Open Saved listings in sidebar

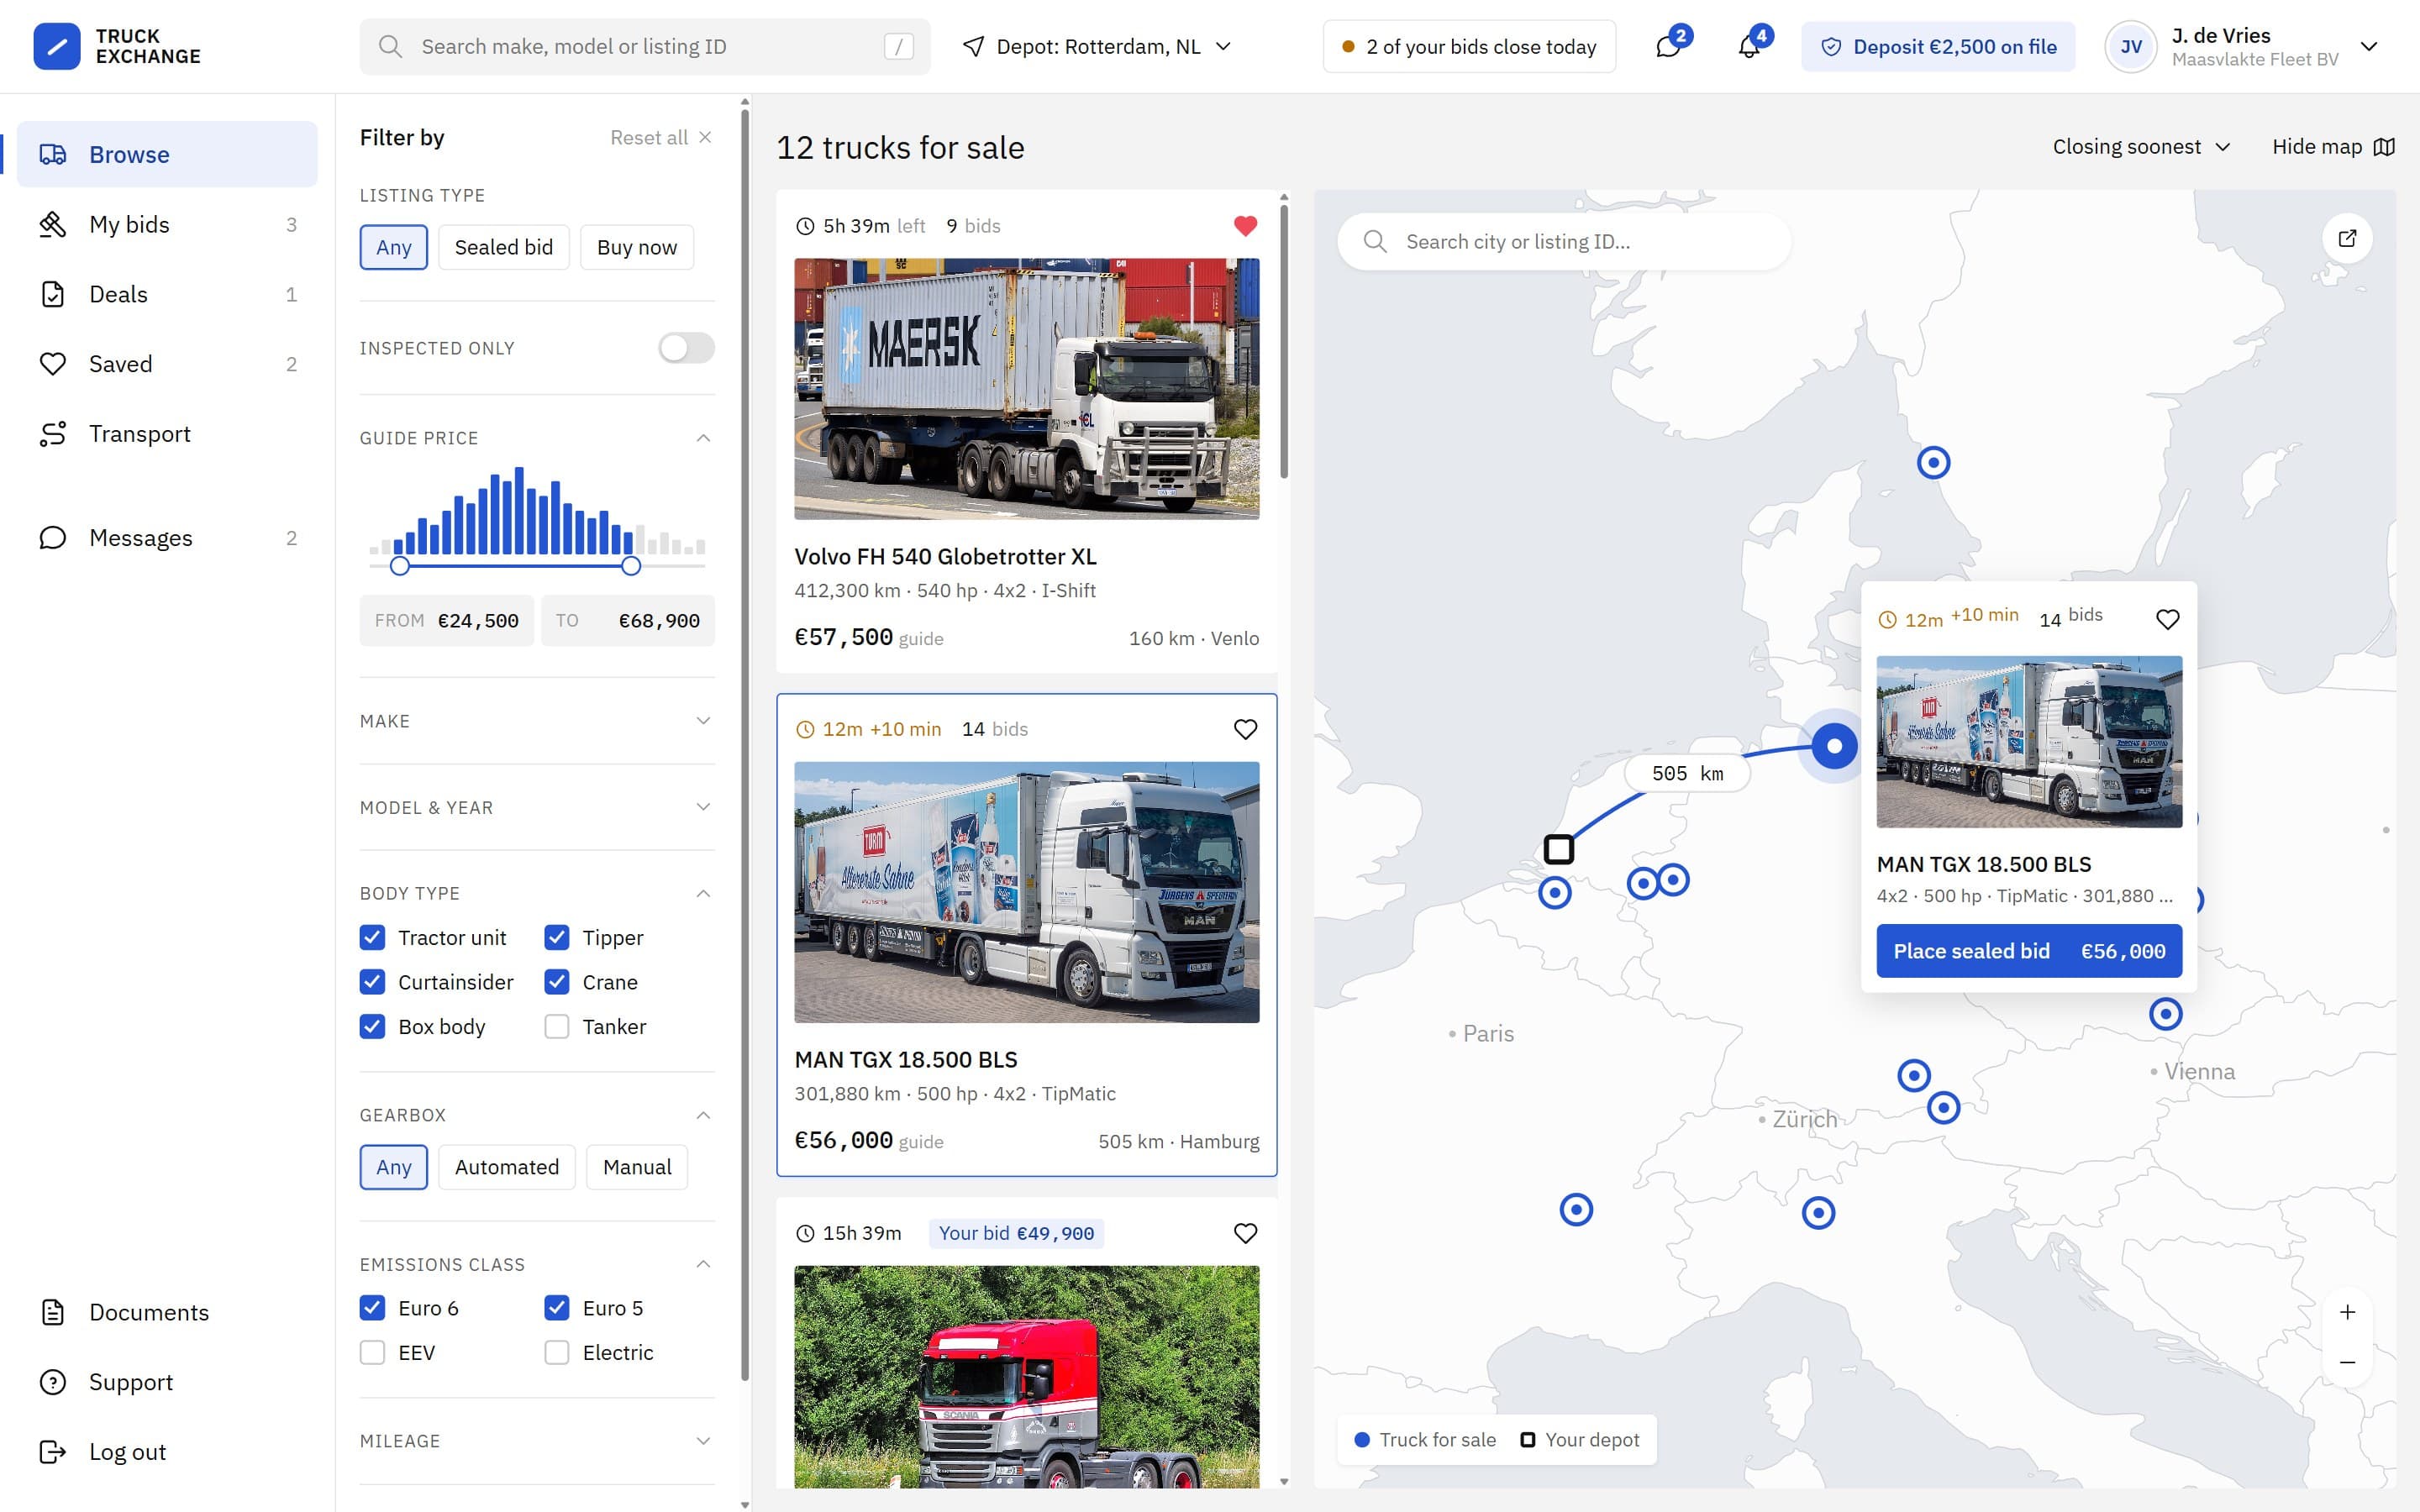point(167,364)
